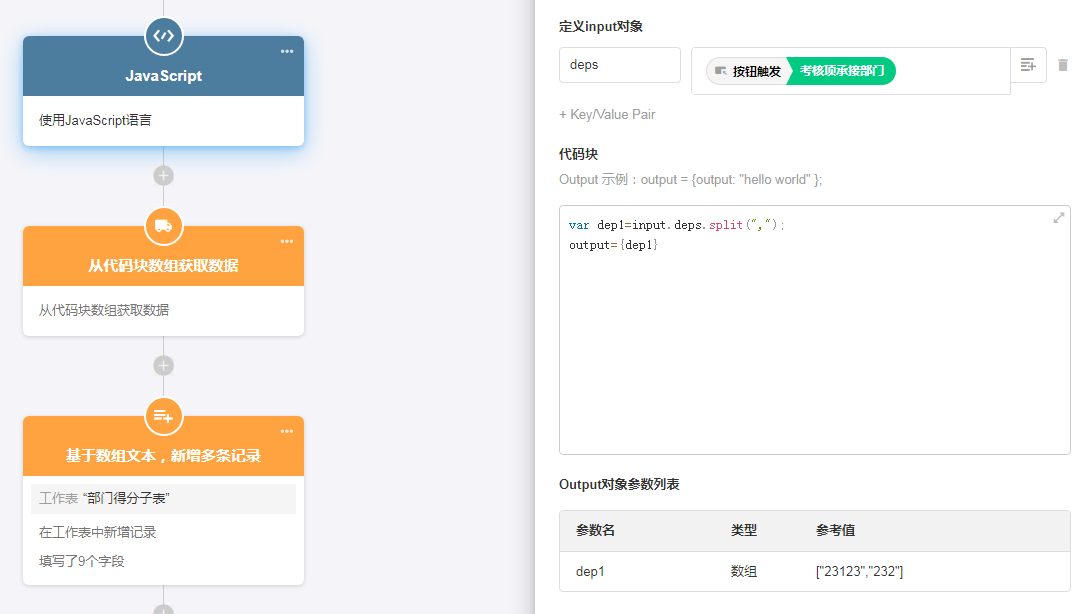
Task: Open more options on 基于数组文本 node
Action: 287,431
